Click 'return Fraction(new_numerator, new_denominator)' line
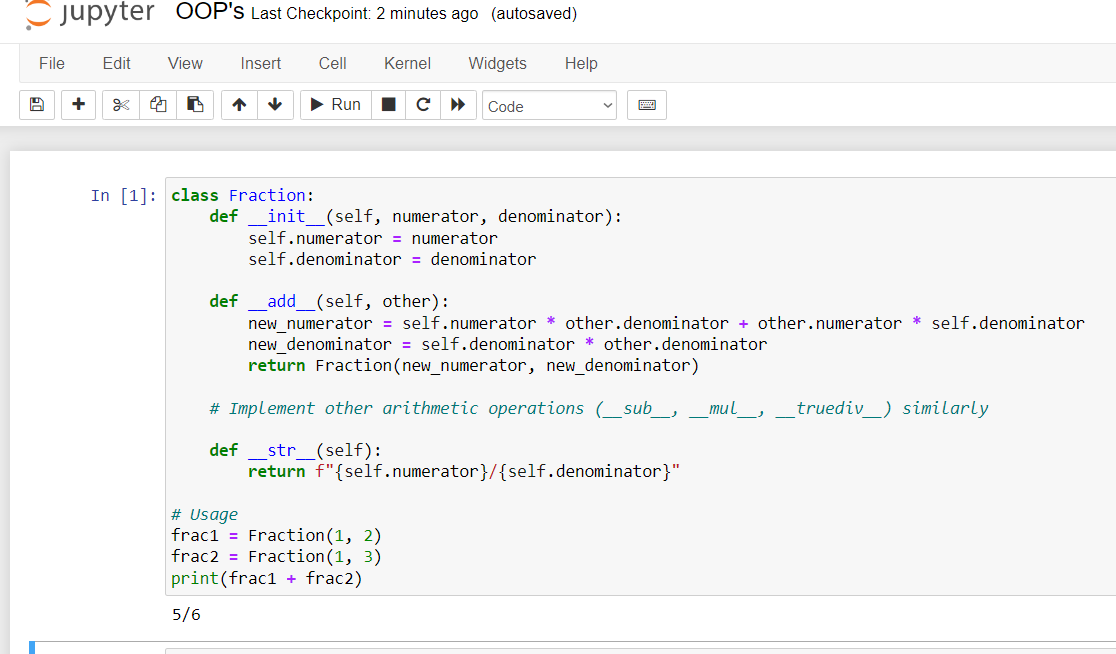 [x=473, y=366]
